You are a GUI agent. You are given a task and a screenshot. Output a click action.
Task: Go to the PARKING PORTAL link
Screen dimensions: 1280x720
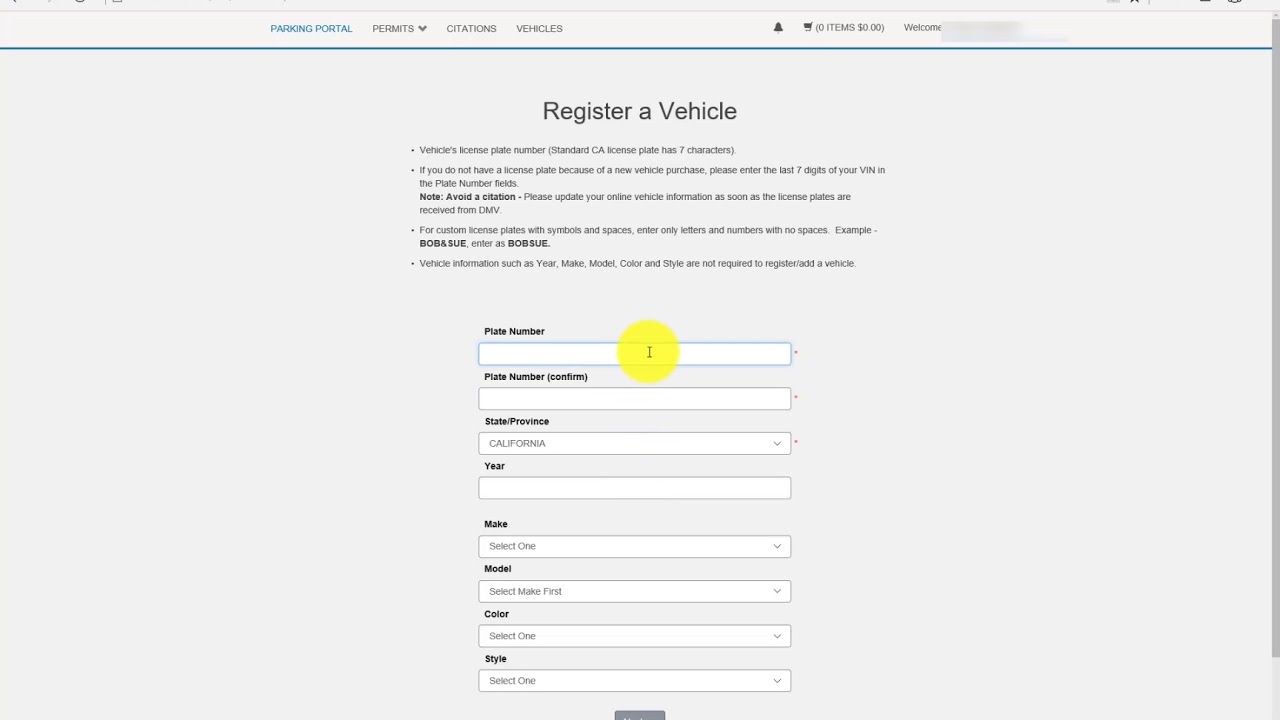(x=311, y=28)
